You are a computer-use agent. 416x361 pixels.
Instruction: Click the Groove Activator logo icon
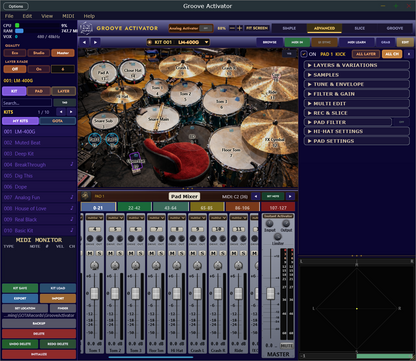click(86, 28)
